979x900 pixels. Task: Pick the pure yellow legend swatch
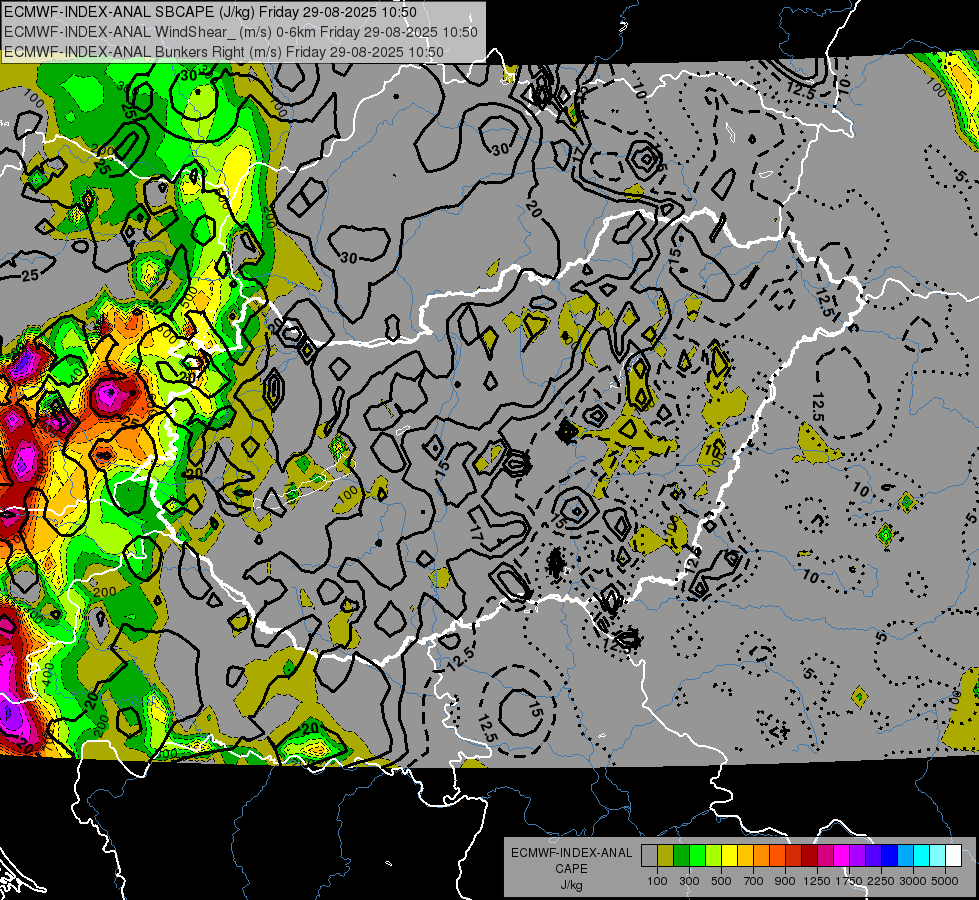pos(729,856)
